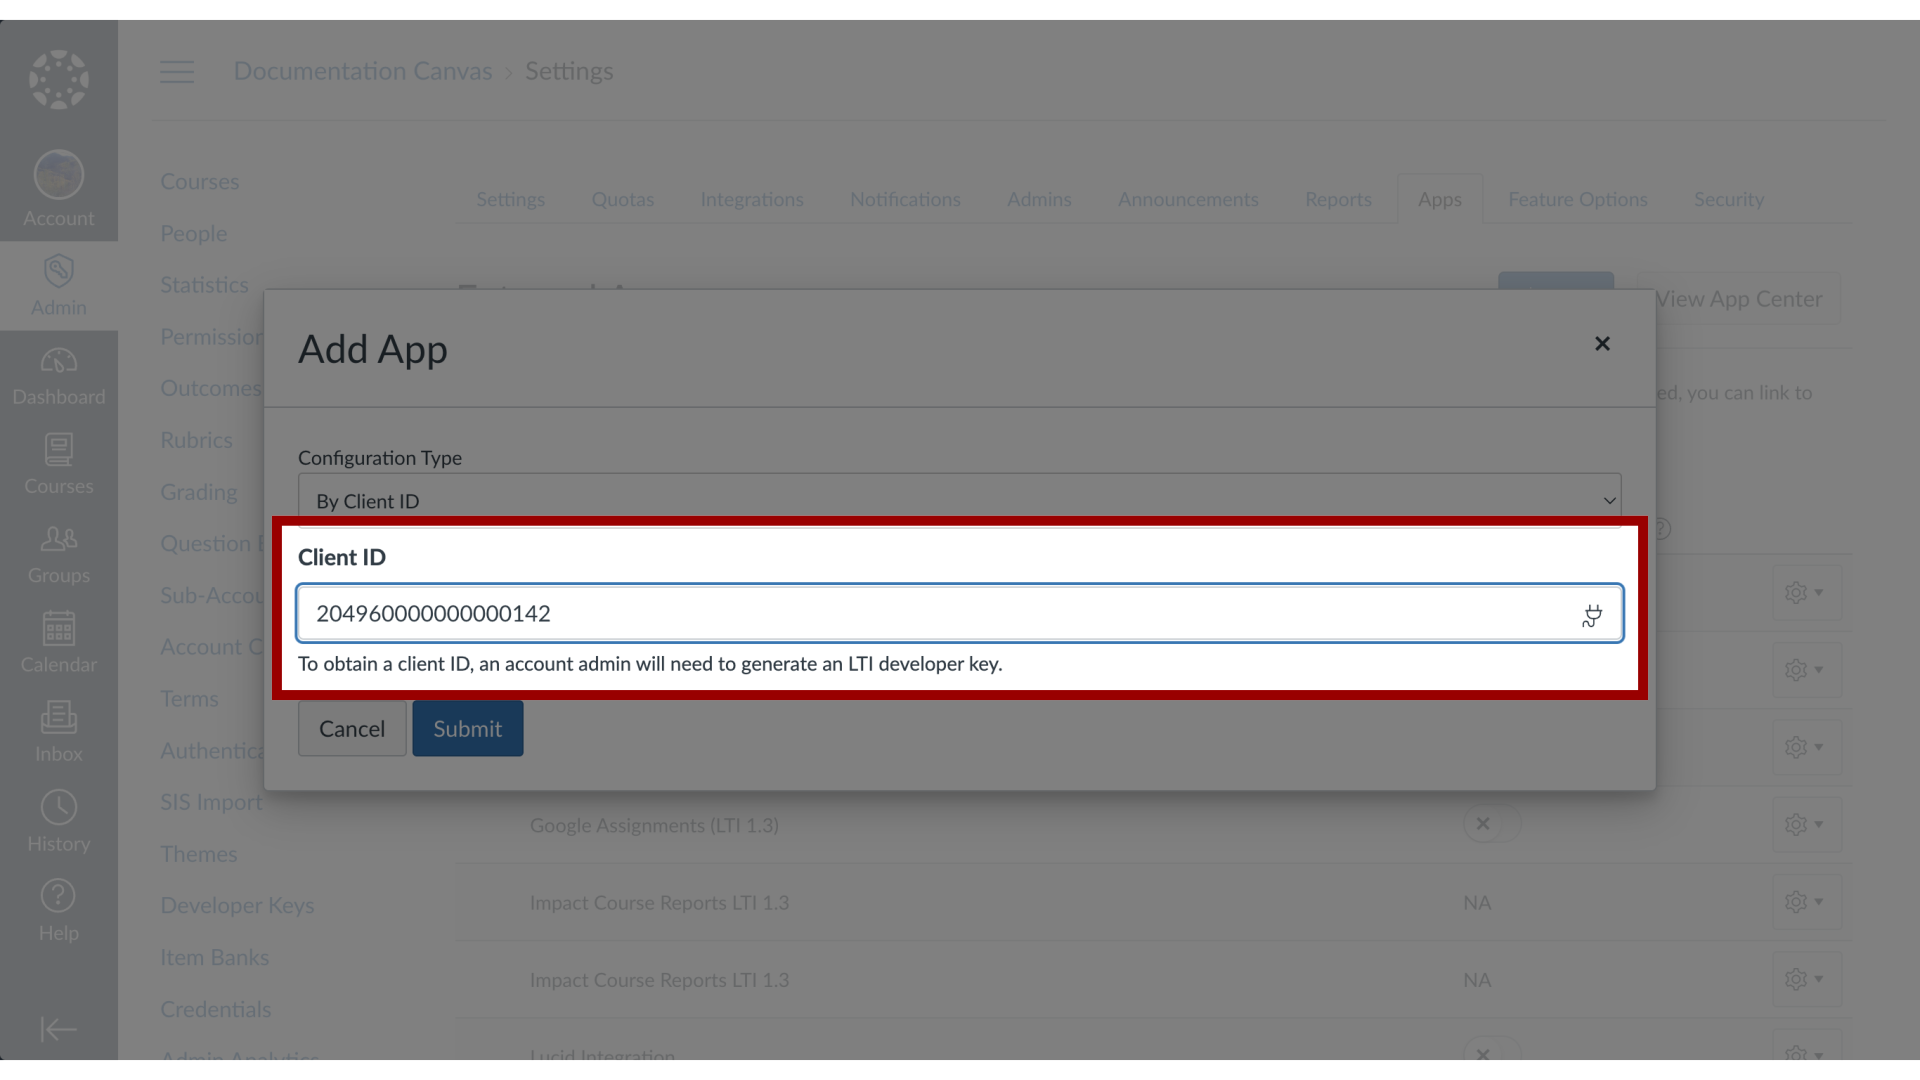This screenshot has height=1080, width=1920.
Task: Navigate to Developer Keys section
Action: click(237, 905)
